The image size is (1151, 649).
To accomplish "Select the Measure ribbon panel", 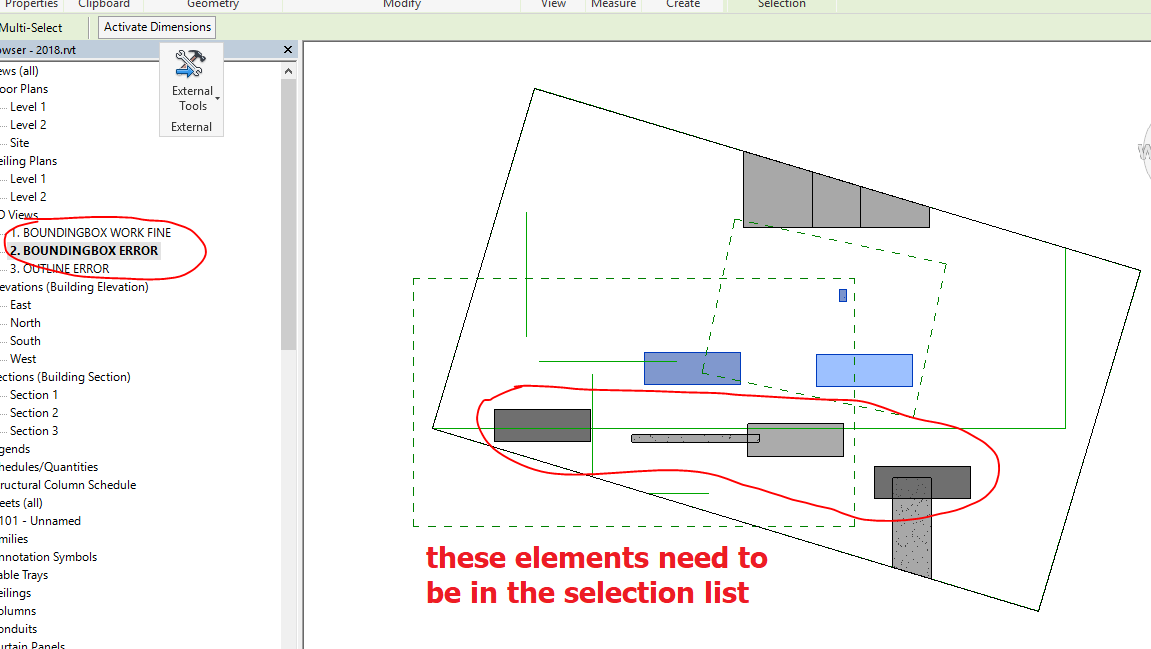I will tap(614, 5).
